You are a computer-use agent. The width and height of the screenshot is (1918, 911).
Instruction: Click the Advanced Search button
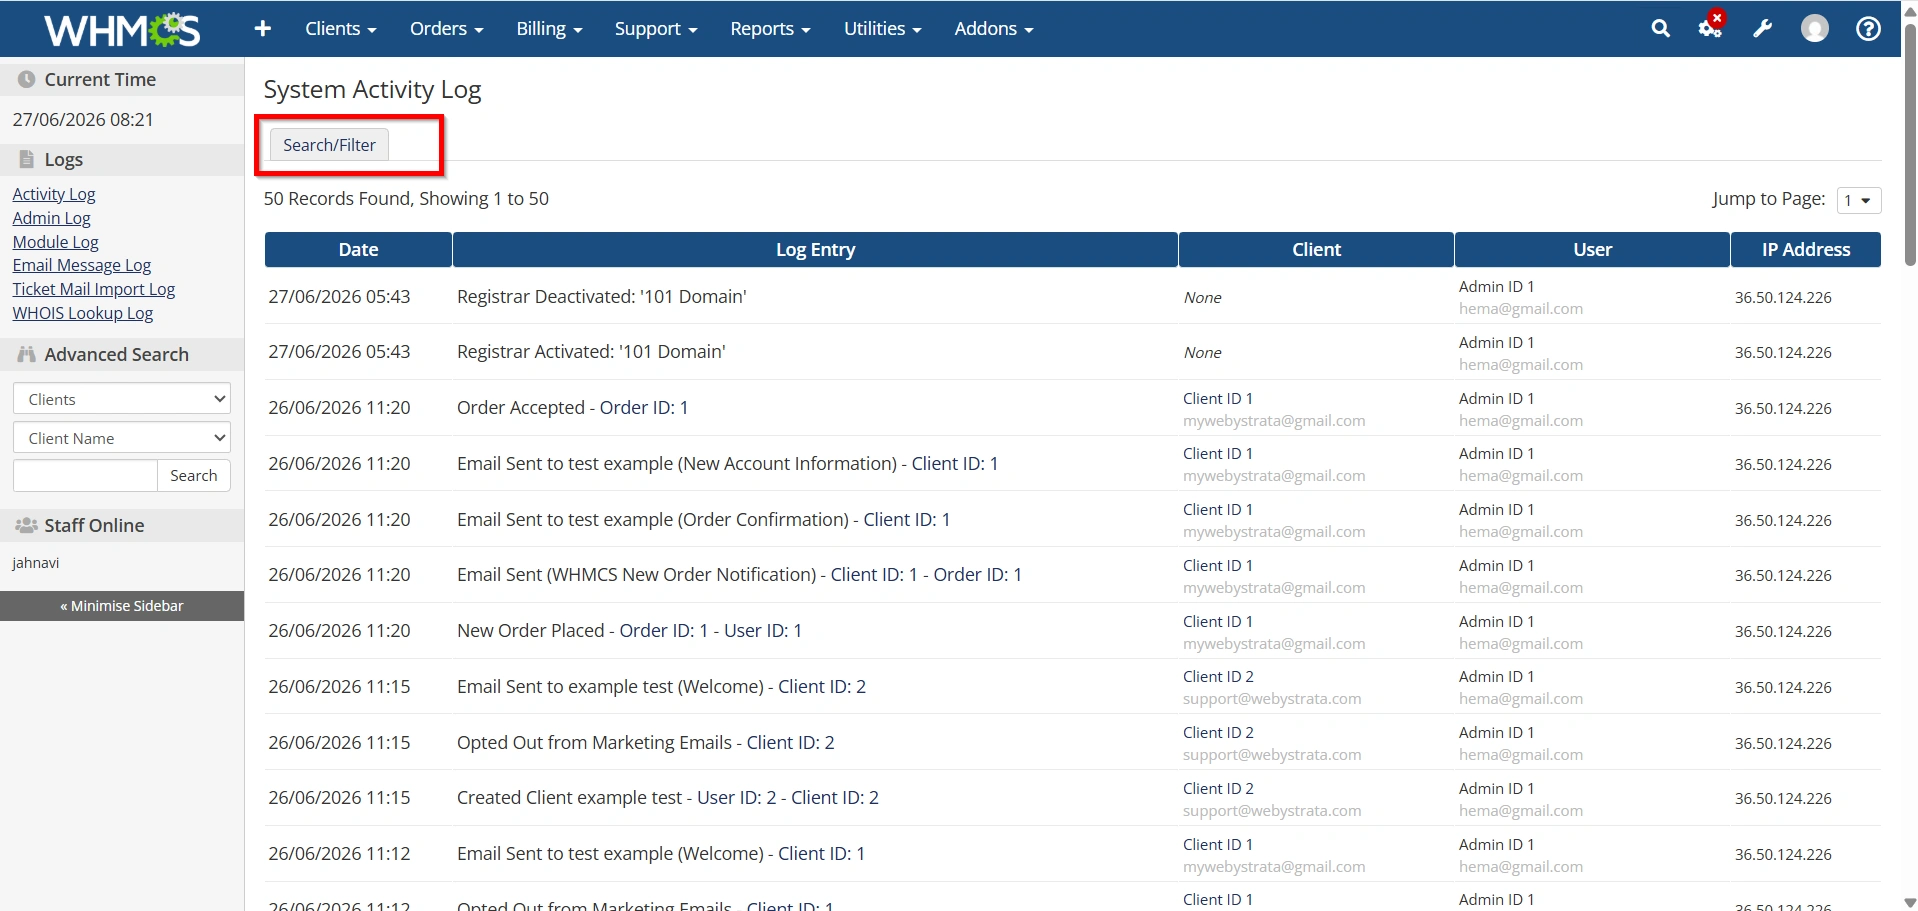[194, 475]
